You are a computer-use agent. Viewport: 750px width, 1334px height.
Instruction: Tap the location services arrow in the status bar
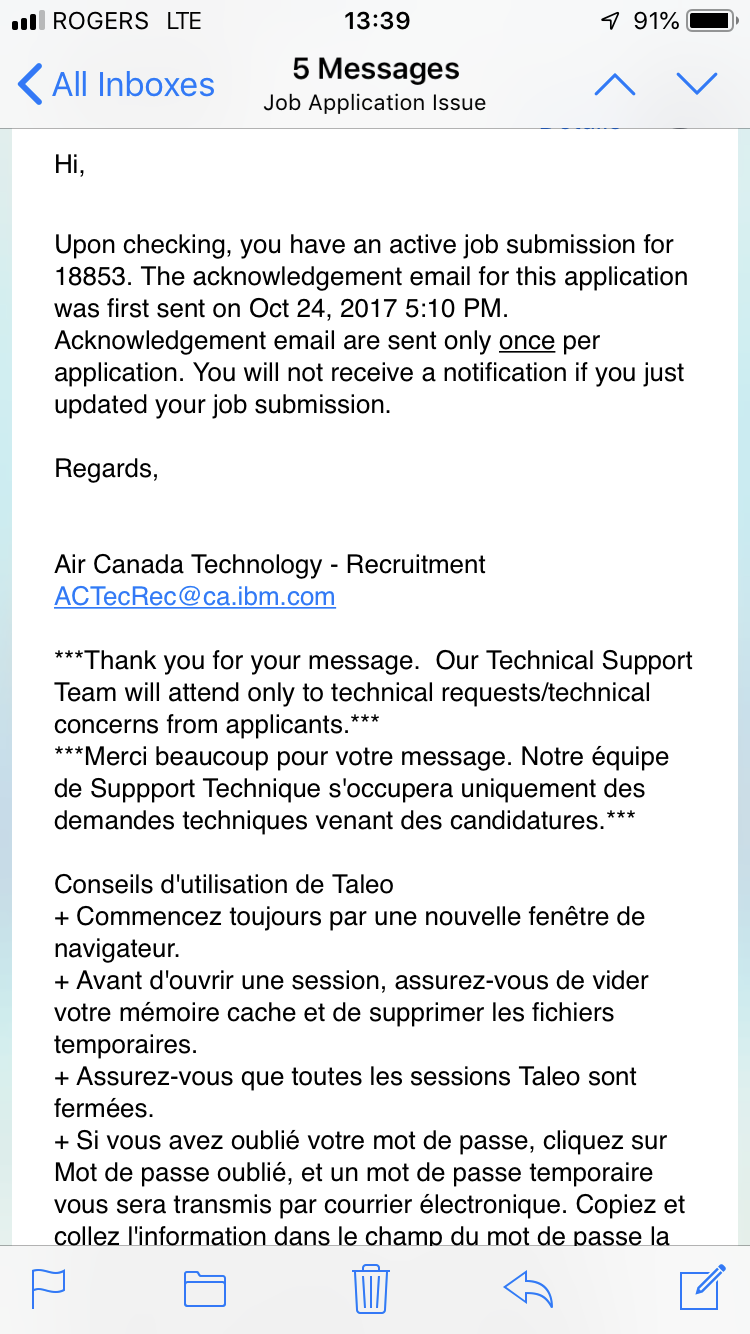click(x=610, y=21)
